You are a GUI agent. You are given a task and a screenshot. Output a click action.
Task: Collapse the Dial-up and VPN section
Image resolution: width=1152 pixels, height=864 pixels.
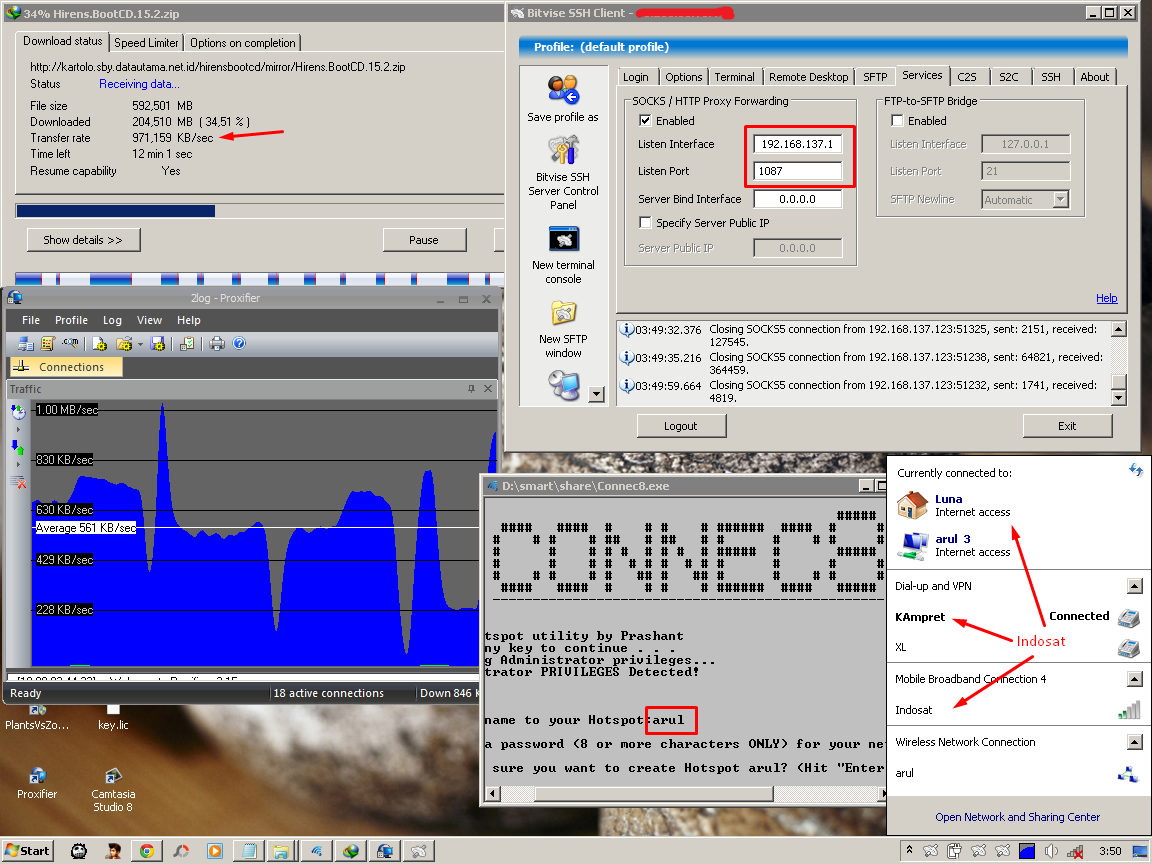[x=1135, y=586]
